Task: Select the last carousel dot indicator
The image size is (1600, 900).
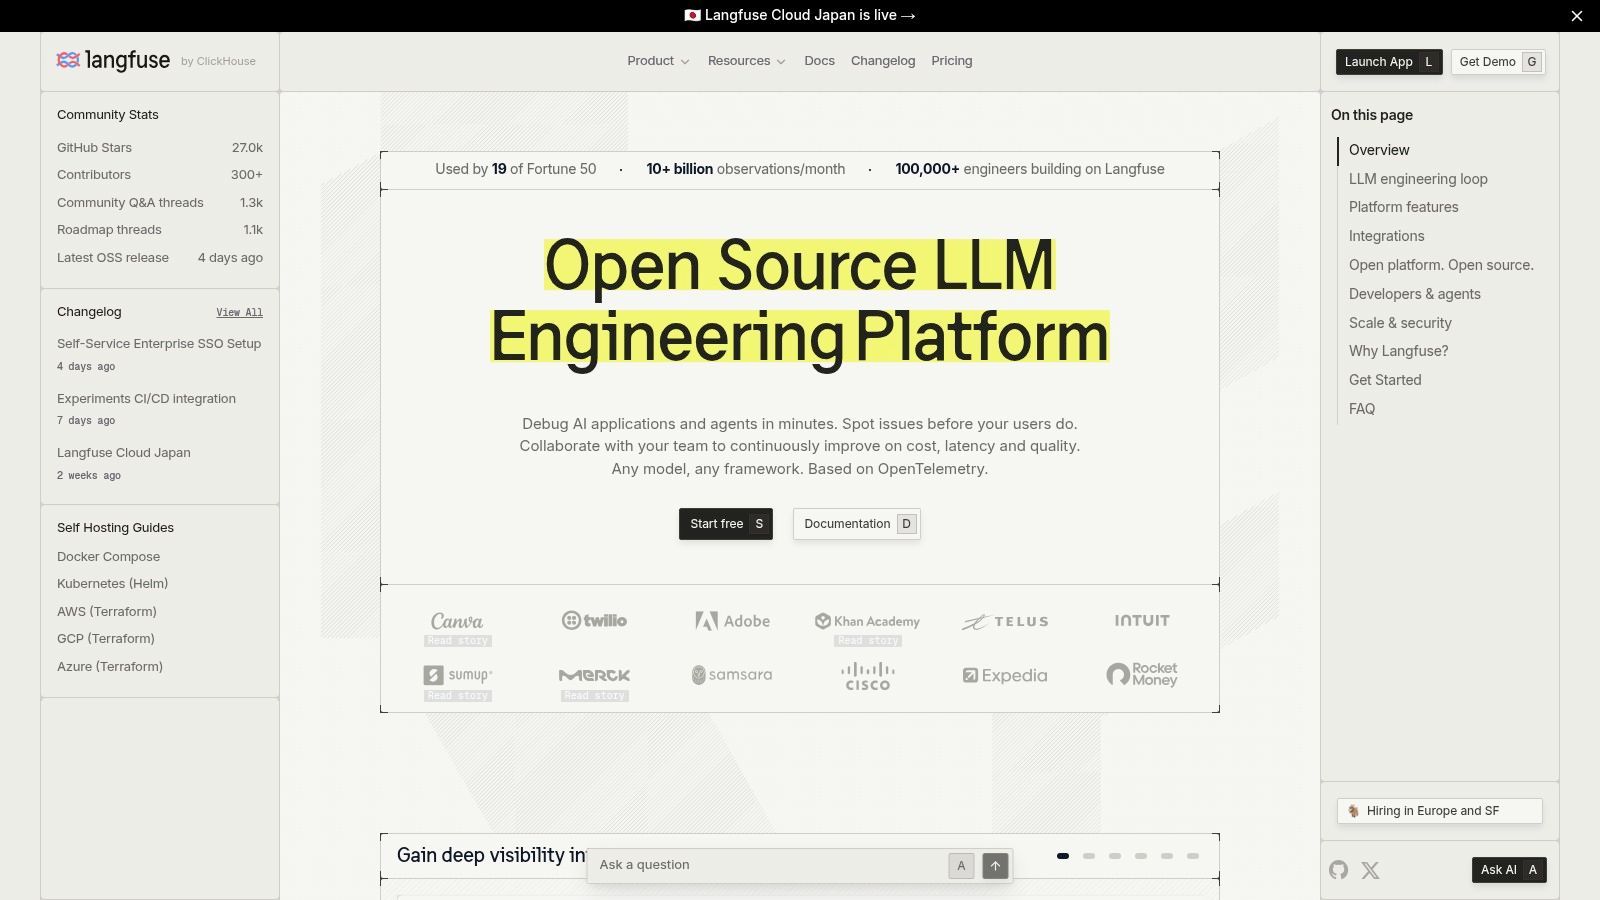Action: [x=1193, y=856]
